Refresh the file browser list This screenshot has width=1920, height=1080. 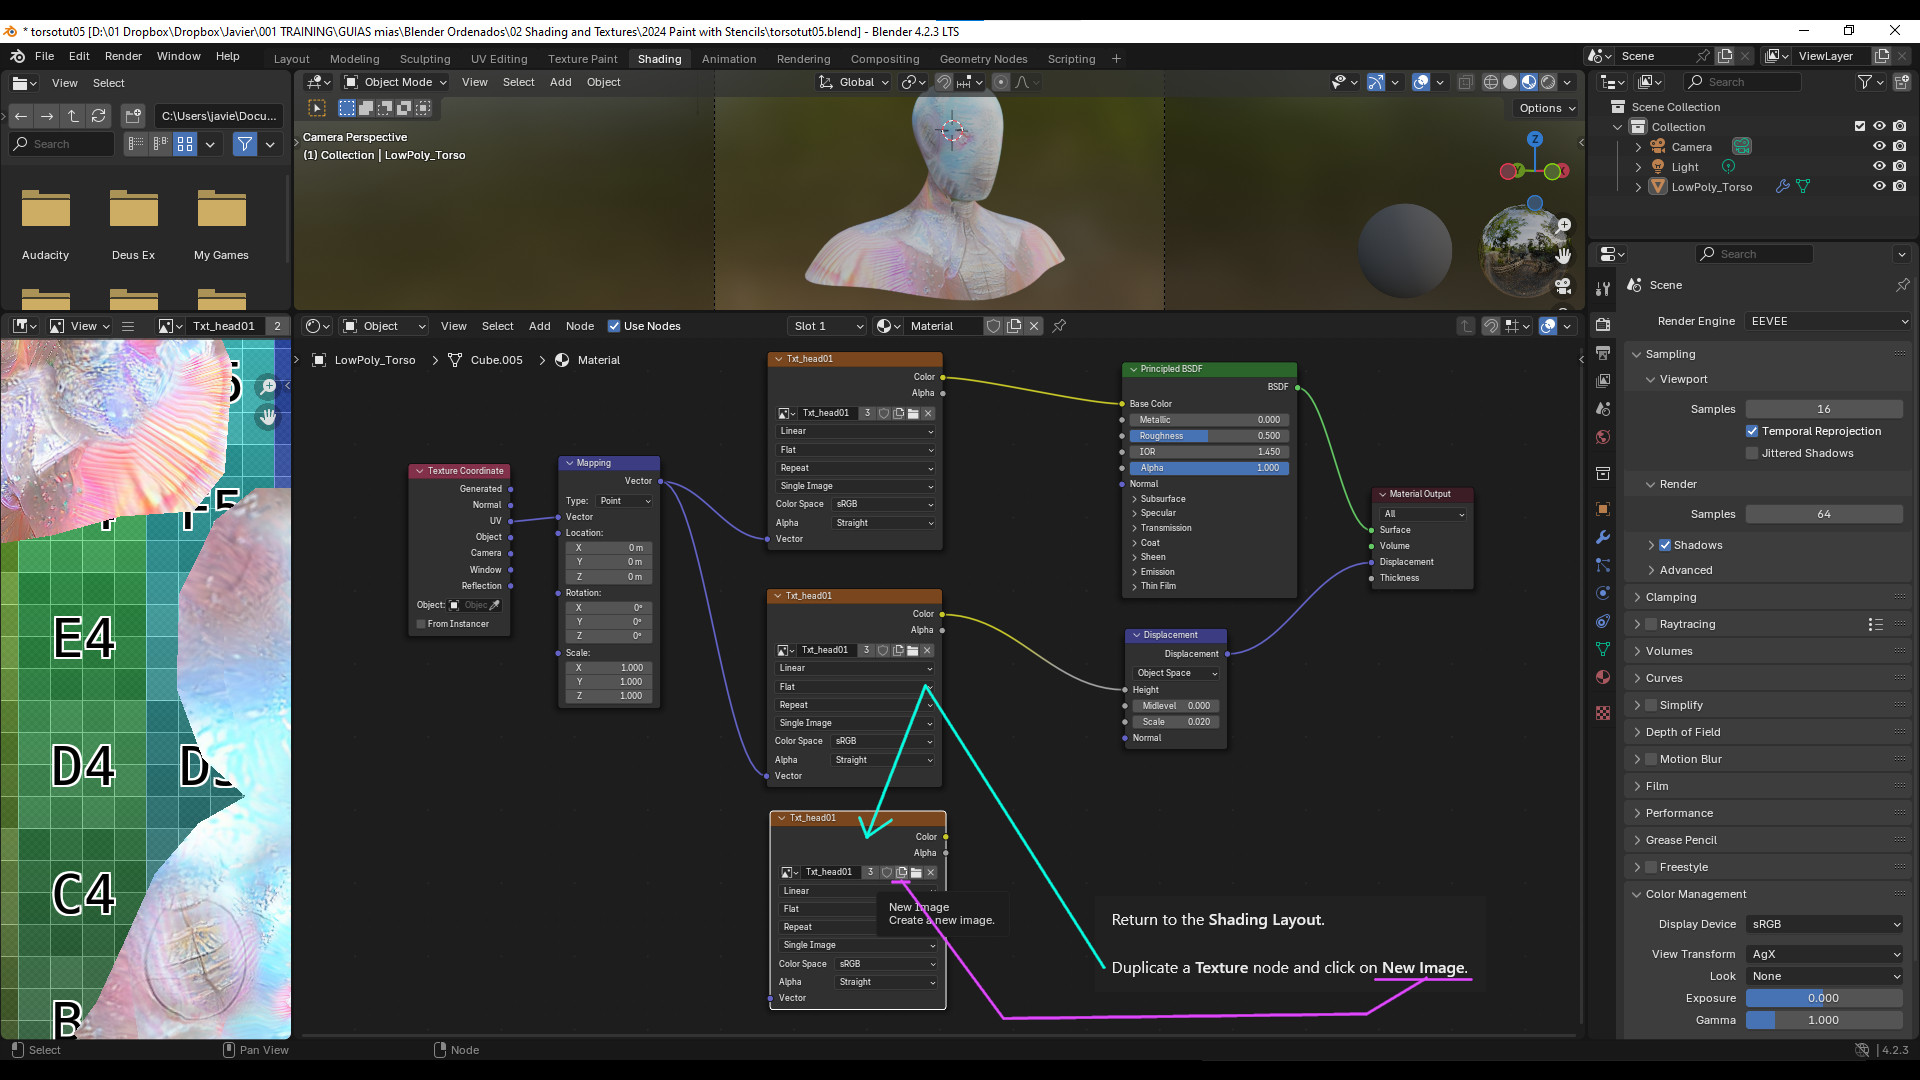coord(98,116)
